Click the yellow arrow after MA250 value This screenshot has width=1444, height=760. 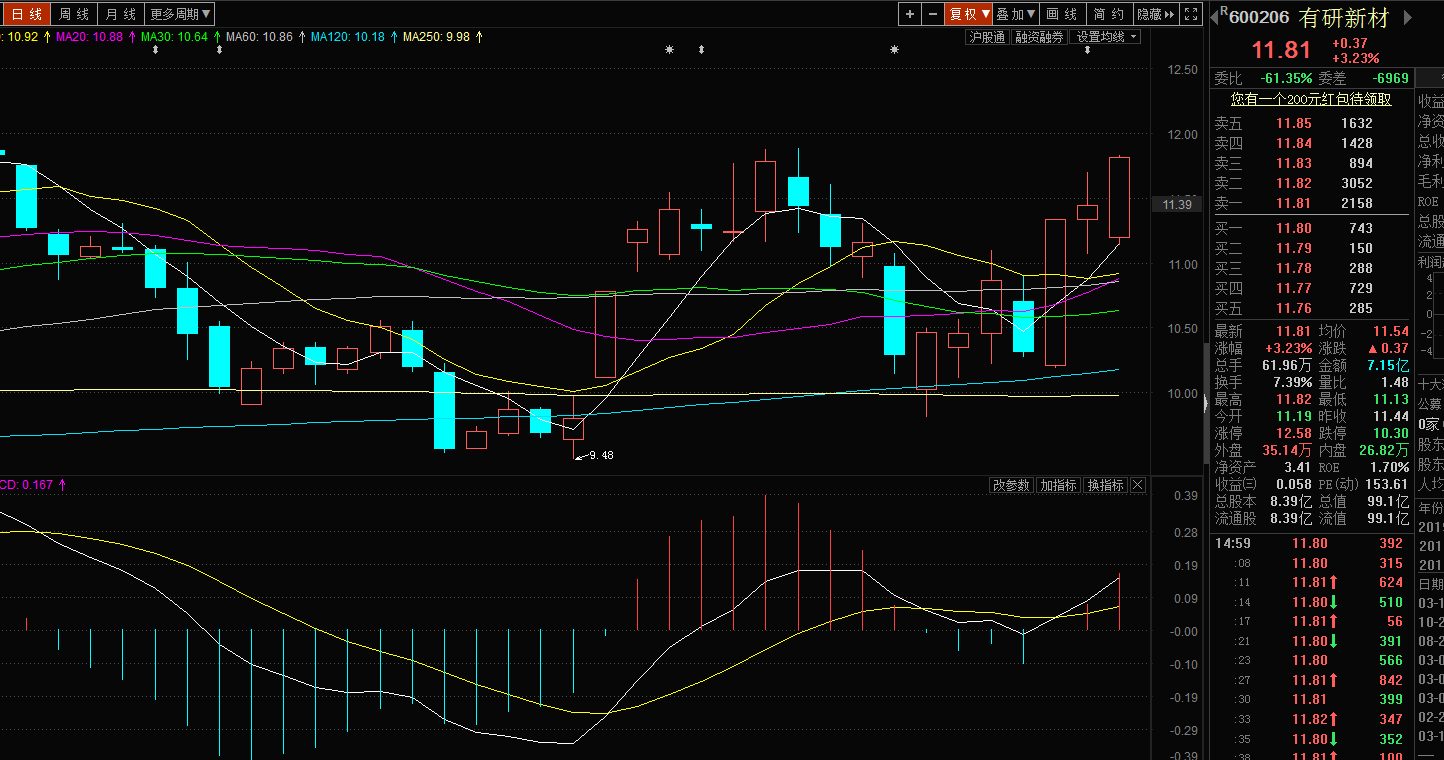[479, 37]
